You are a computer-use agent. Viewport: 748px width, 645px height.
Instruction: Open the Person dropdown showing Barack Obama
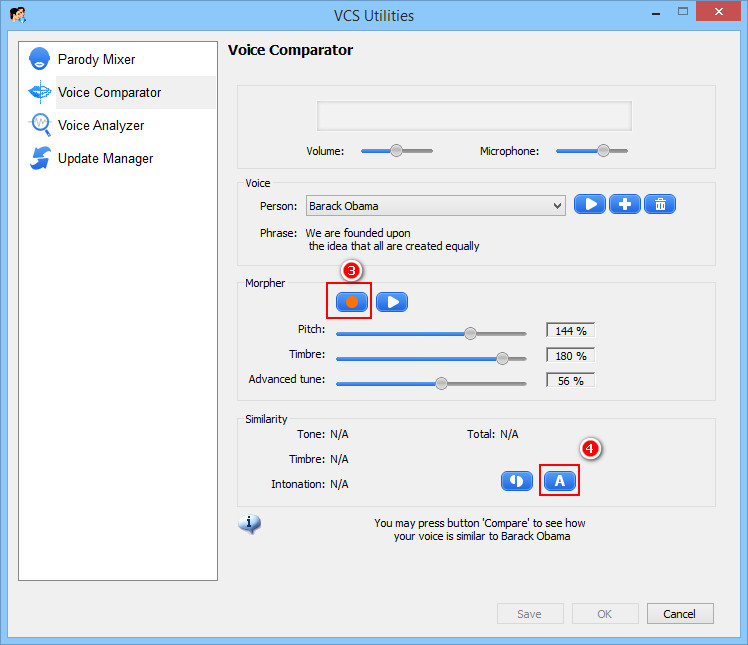436,206
